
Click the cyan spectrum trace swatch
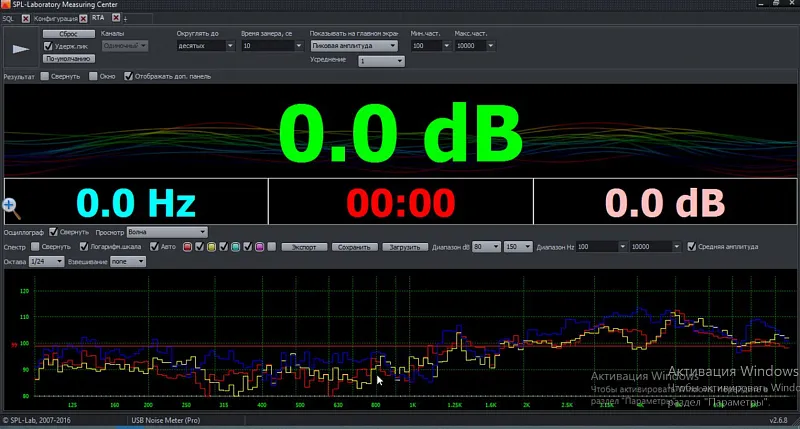[x=235, y=246]
